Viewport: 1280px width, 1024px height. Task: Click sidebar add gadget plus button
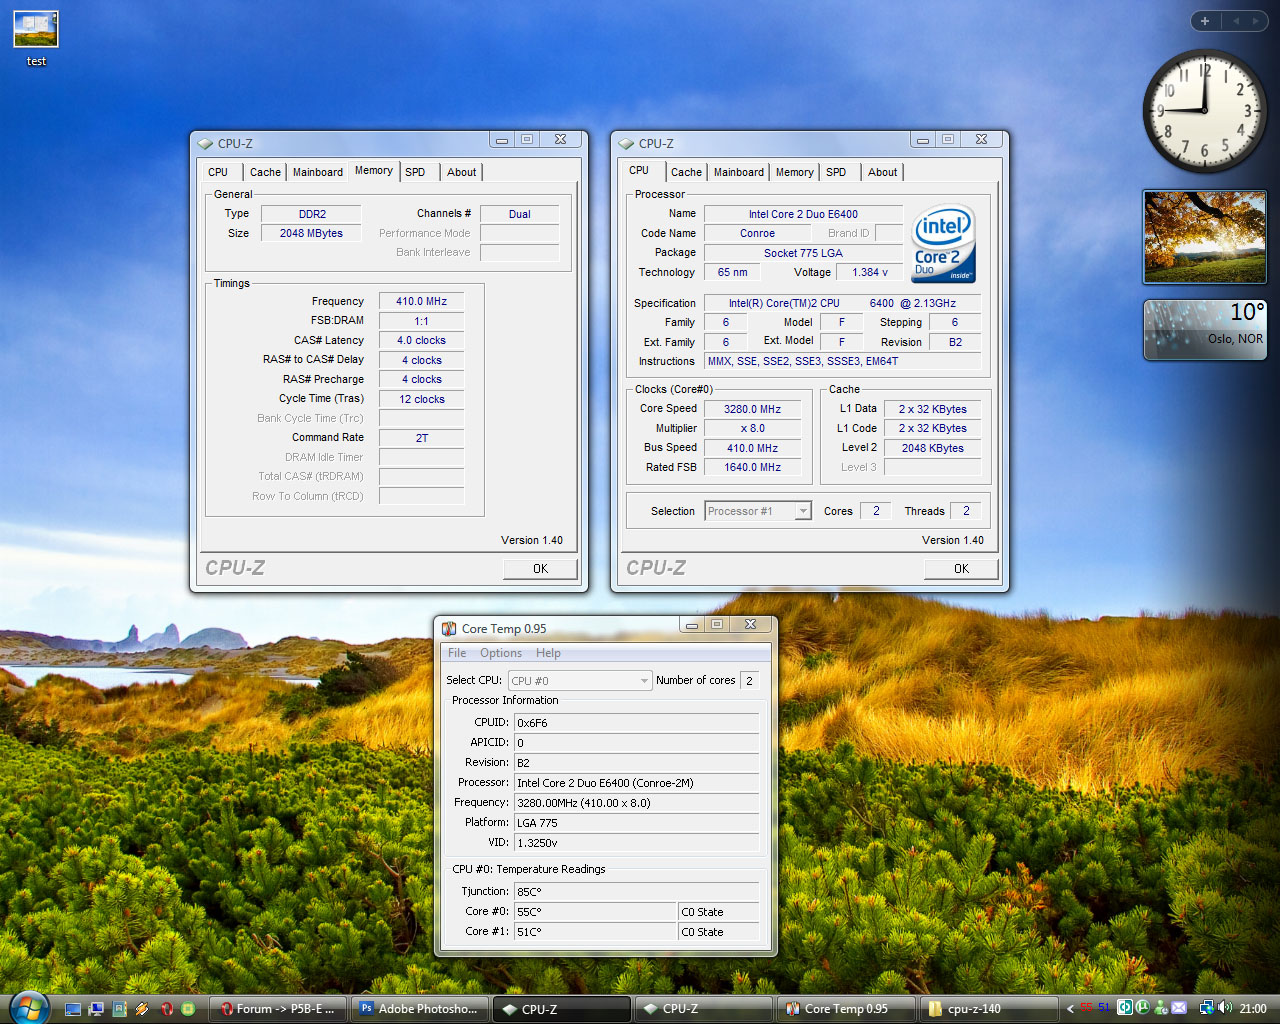pyautogui.click(x=1205, y=21)
